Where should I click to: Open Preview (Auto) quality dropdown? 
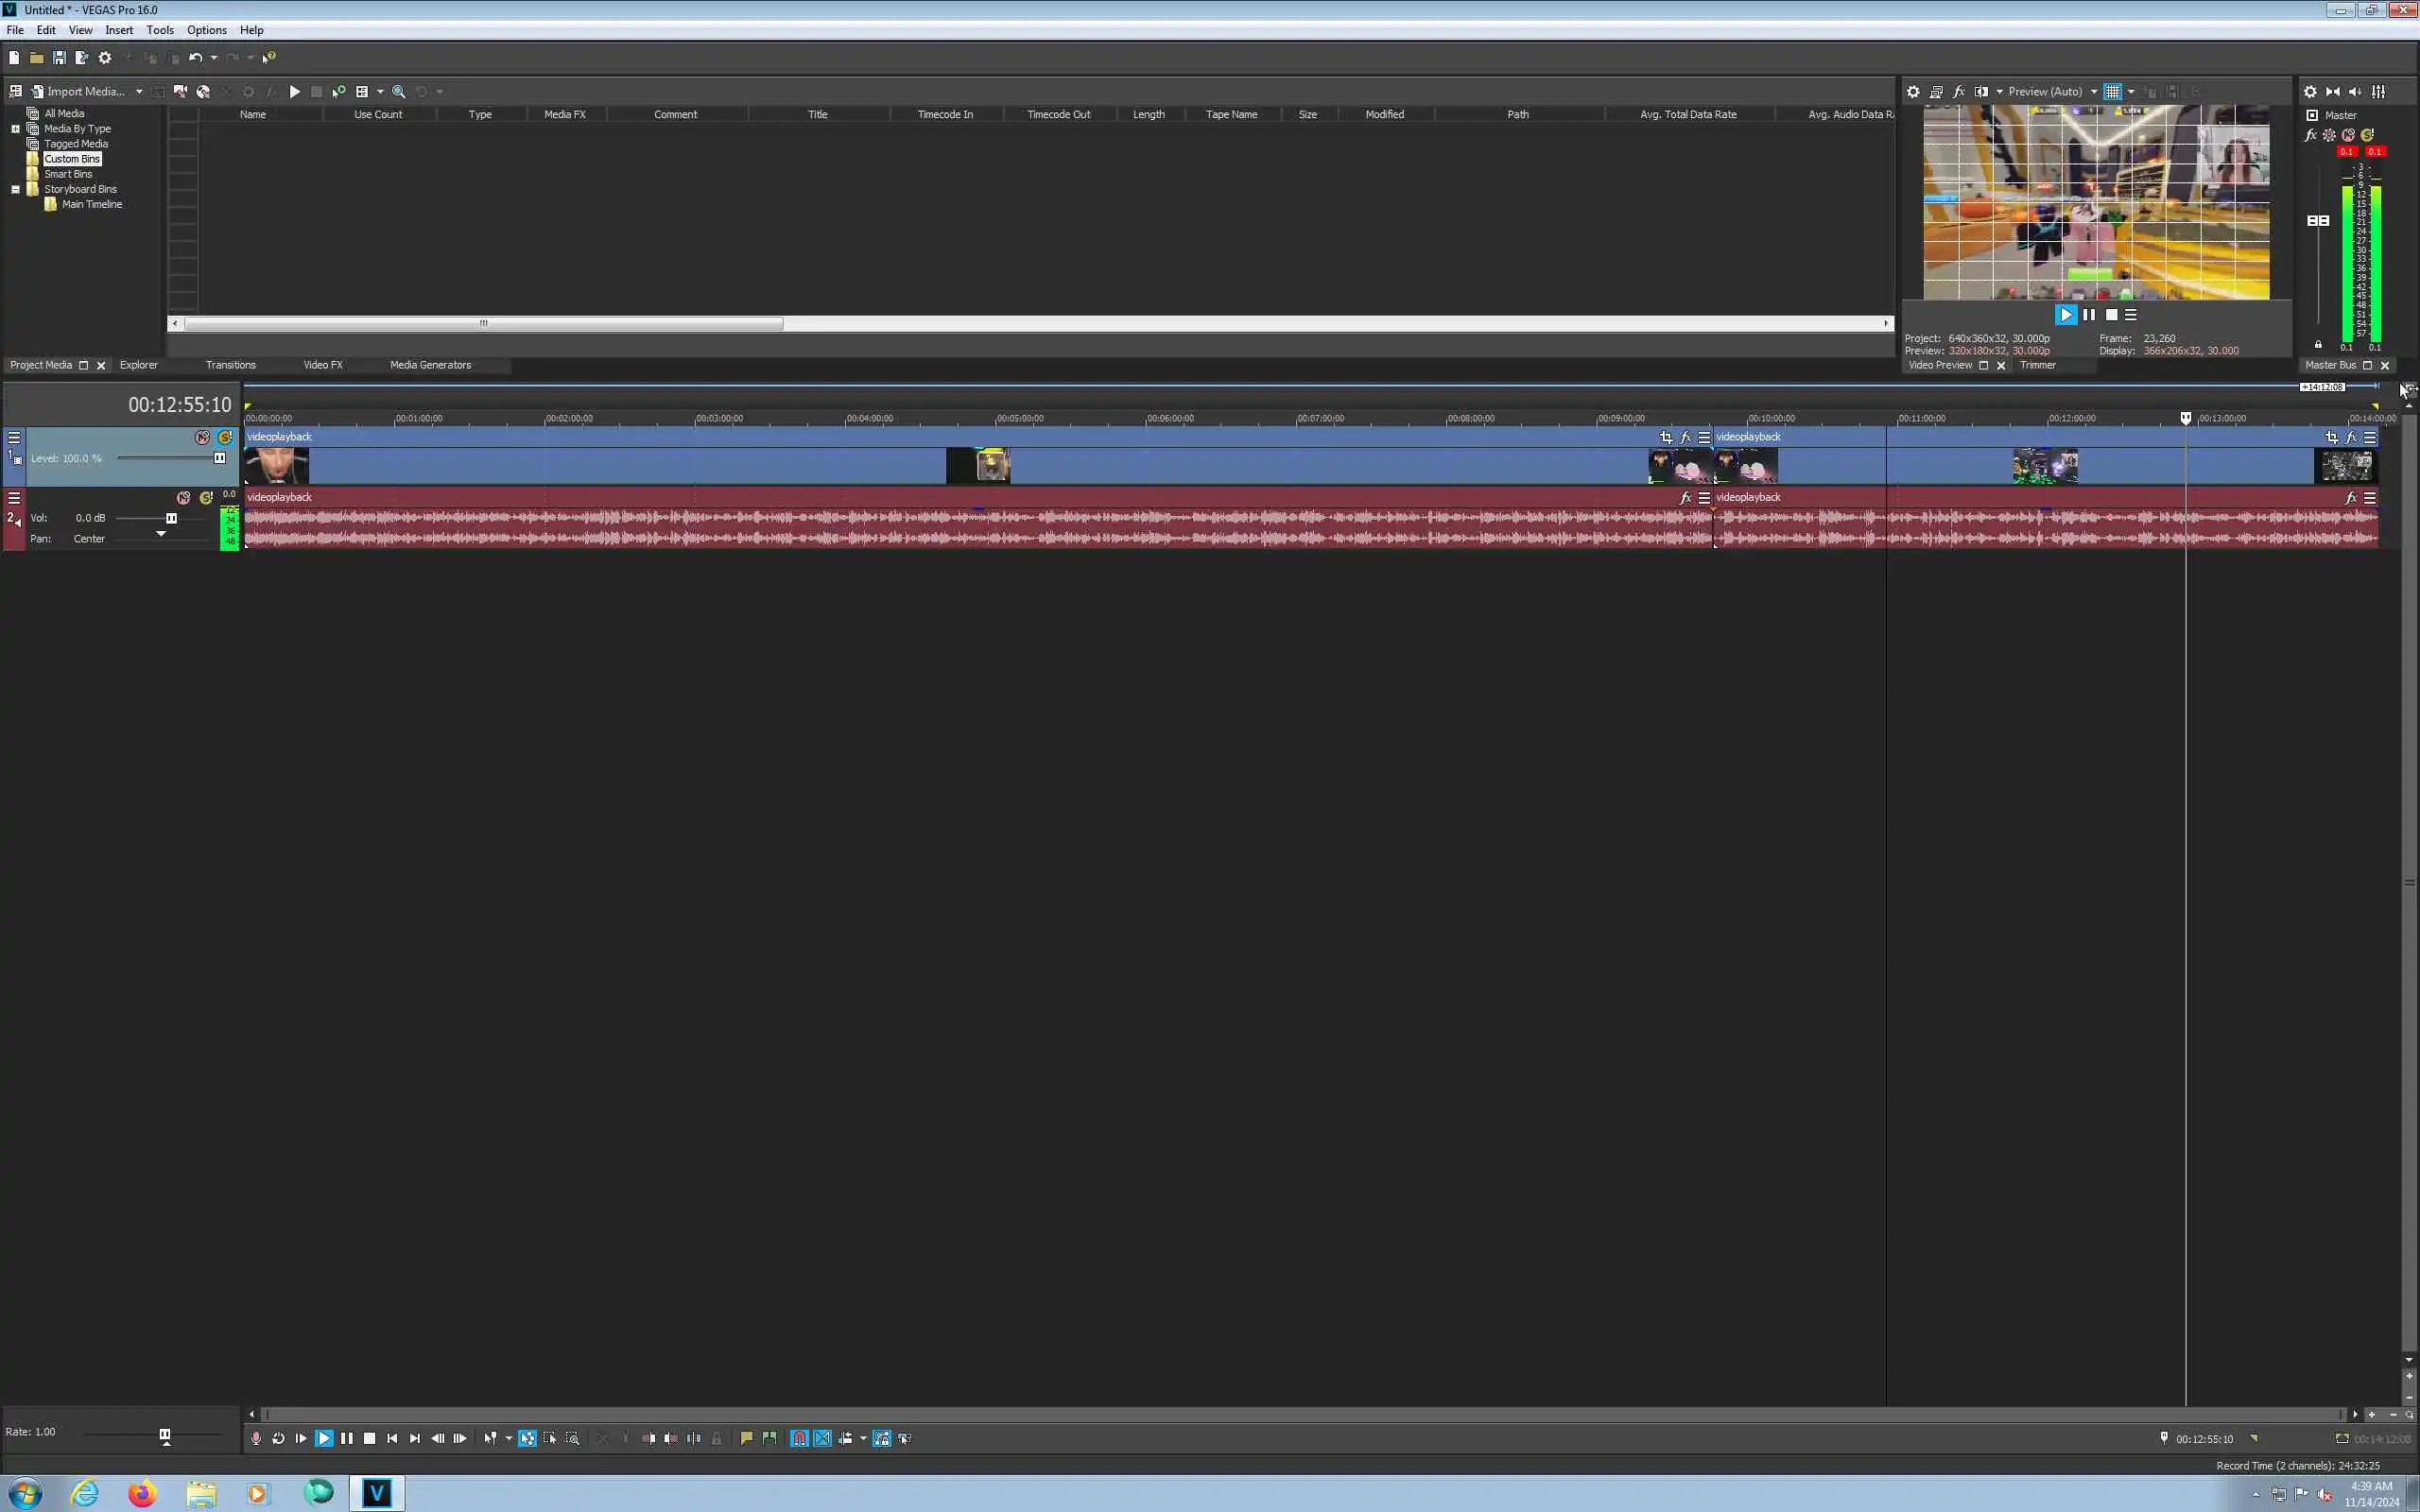pos(2093,91)
